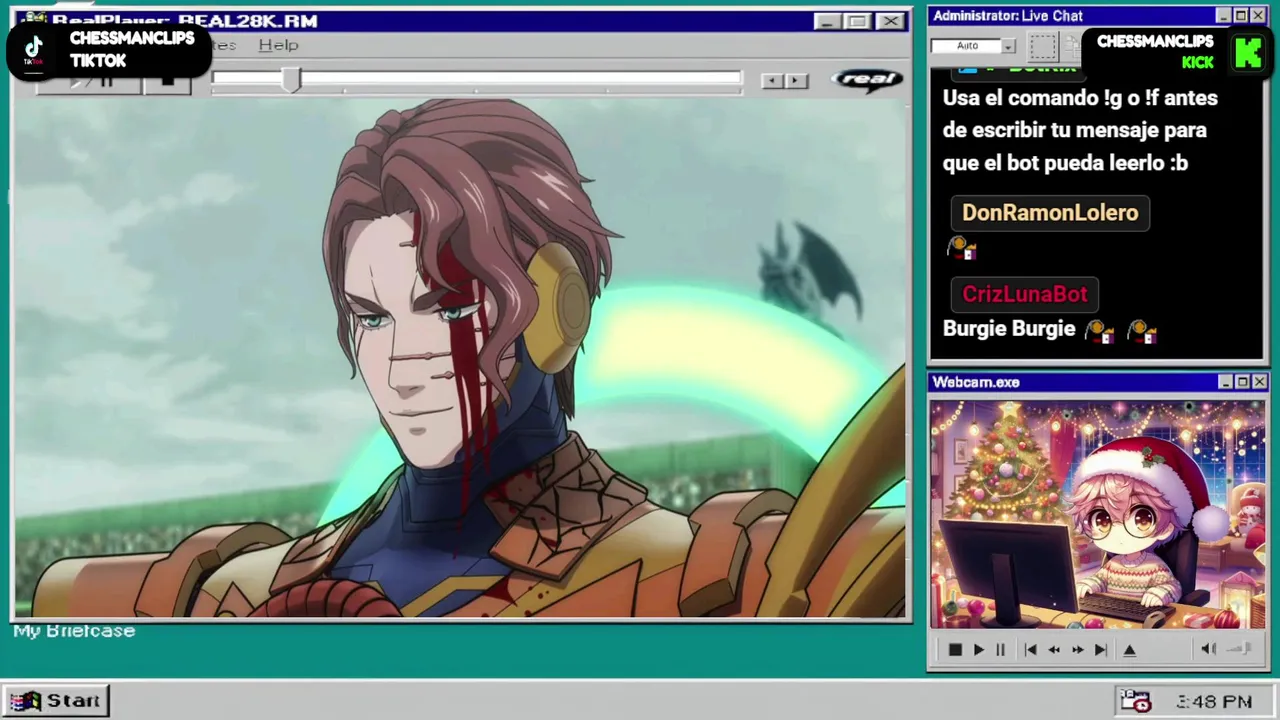Pause the Webcam.exe player

pyautogui.click(x=1000, y=650)
